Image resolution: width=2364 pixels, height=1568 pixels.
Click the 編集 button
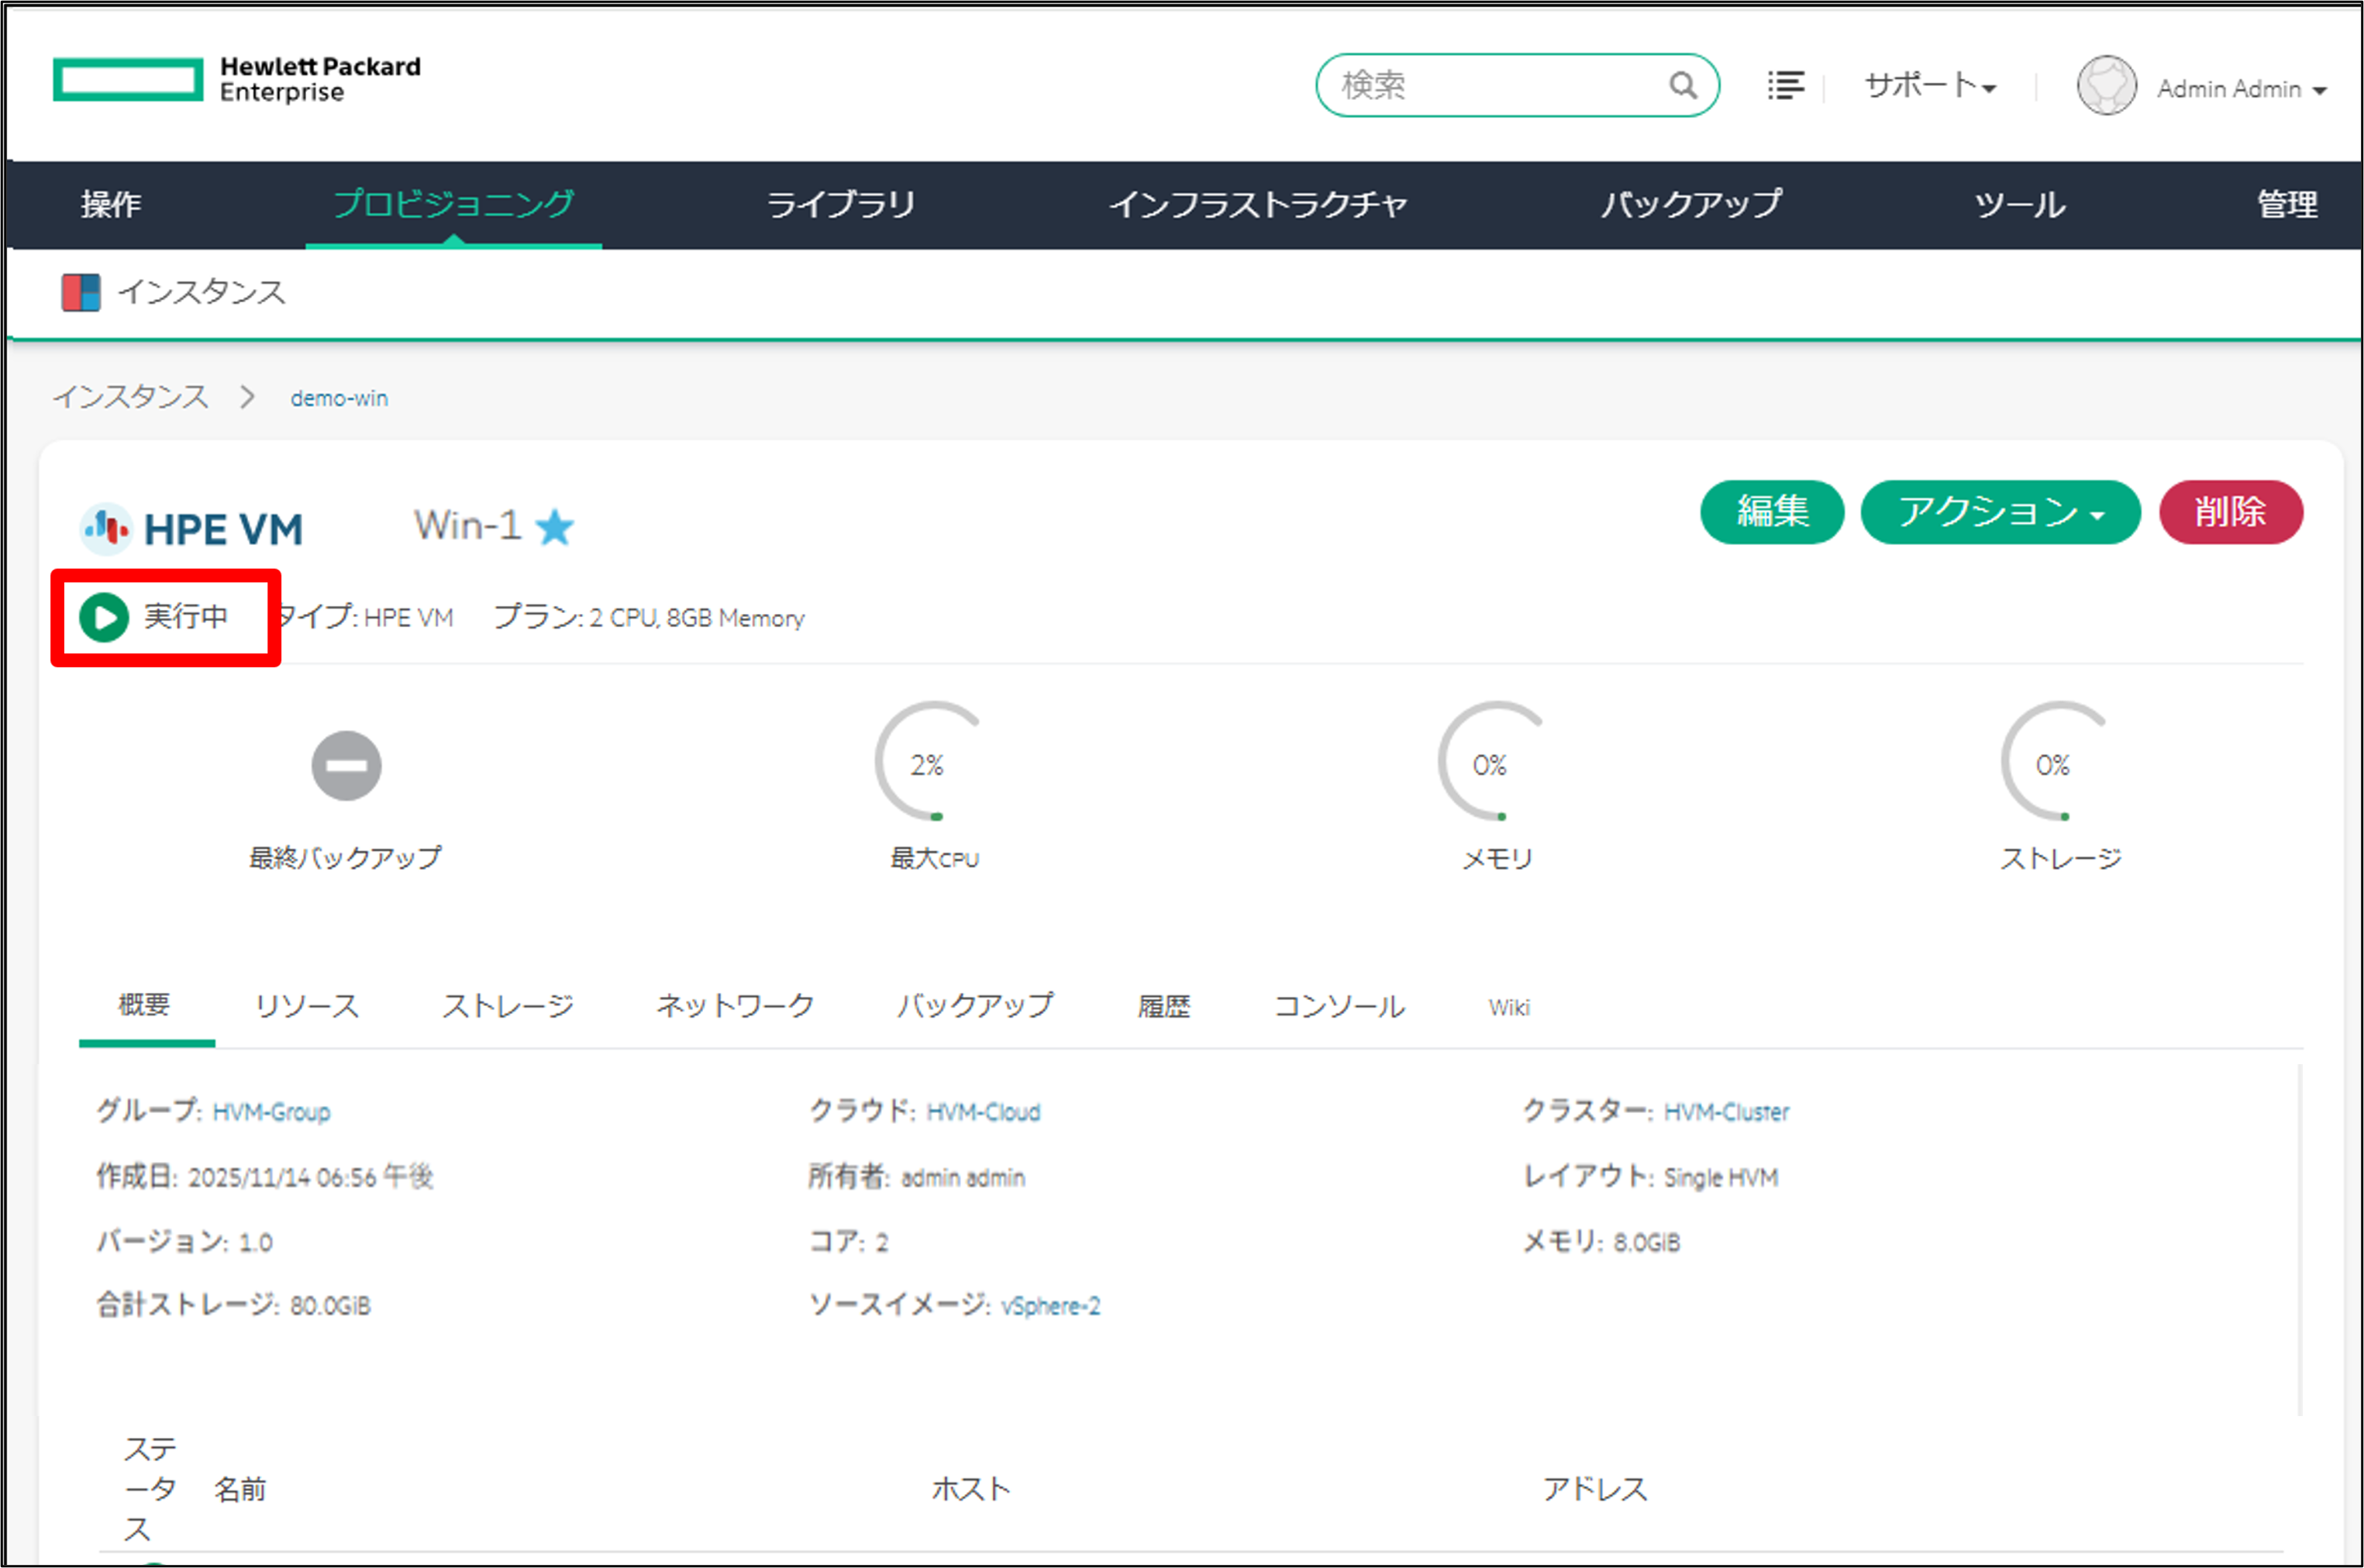pyautogui.click(x=1772, y=512)
